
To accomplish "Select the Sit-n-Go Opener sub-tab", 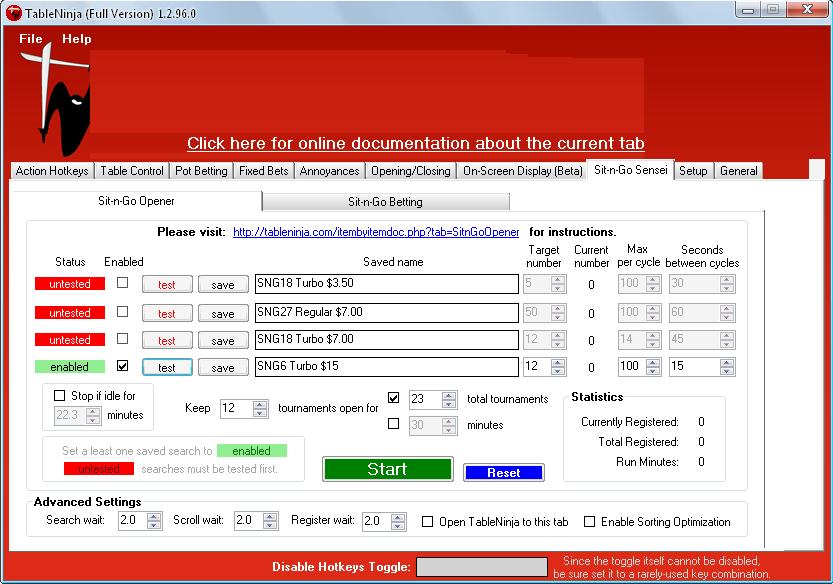I will coord(137,201).
